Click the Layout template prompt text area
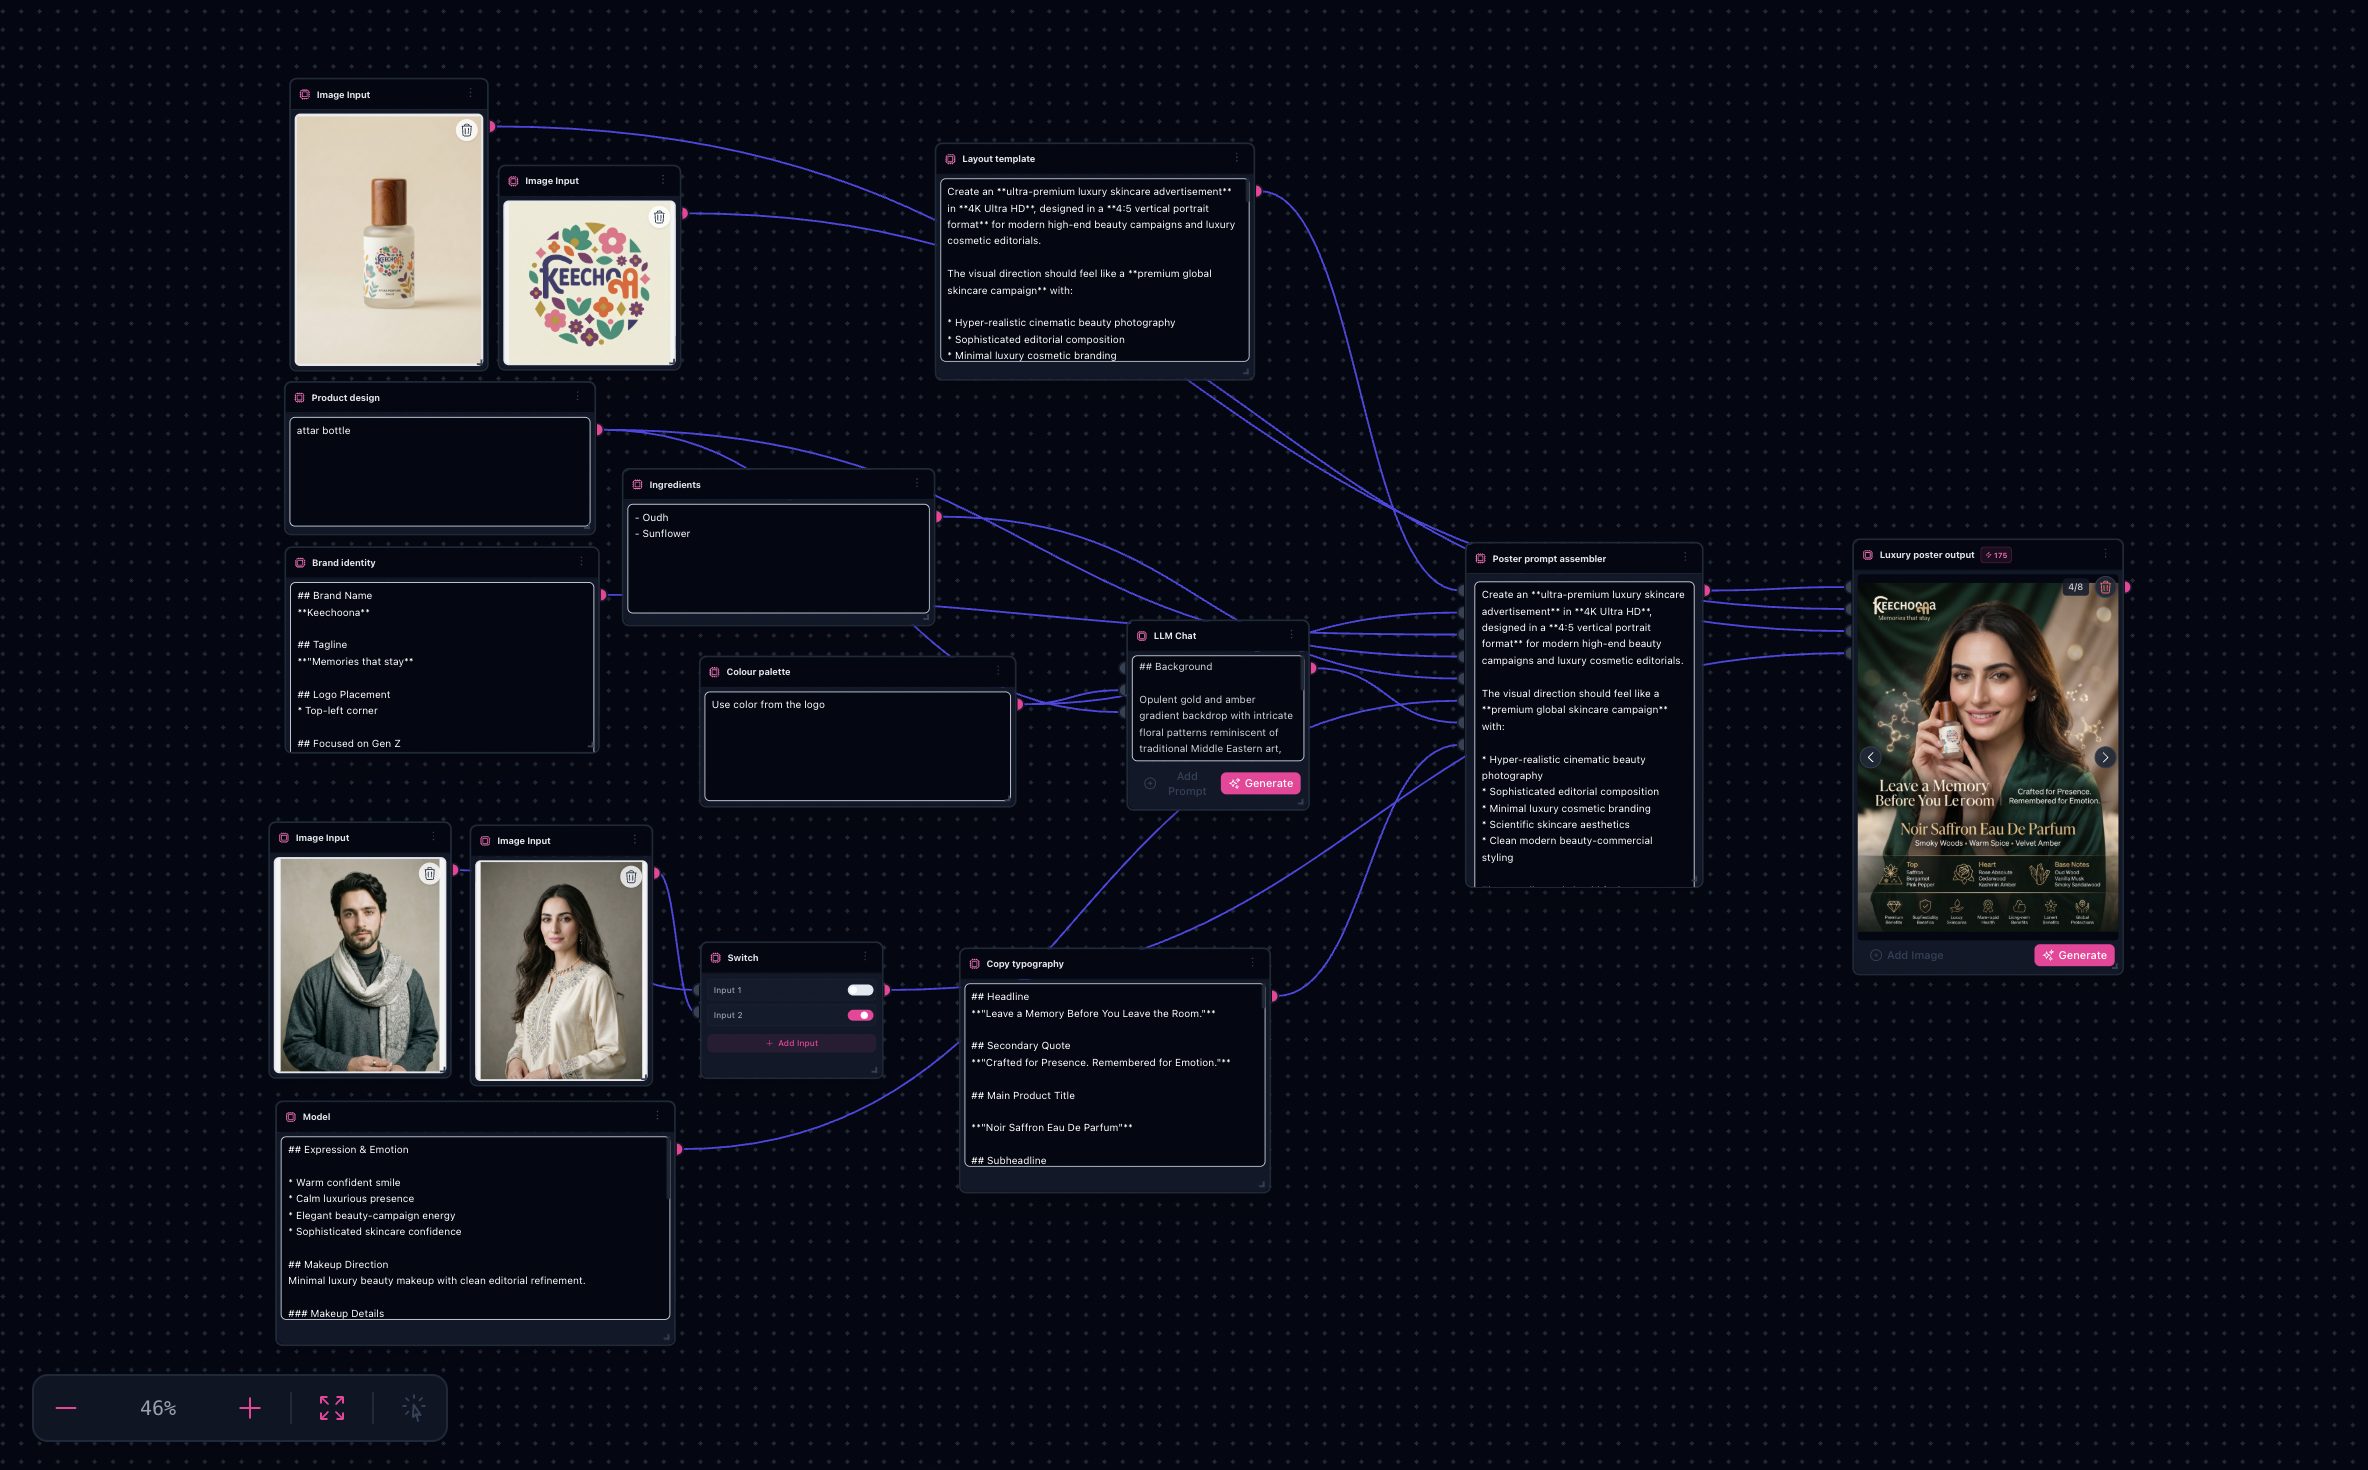The width and height of the screenshot is (2368, 1470). coord(1095,270)
